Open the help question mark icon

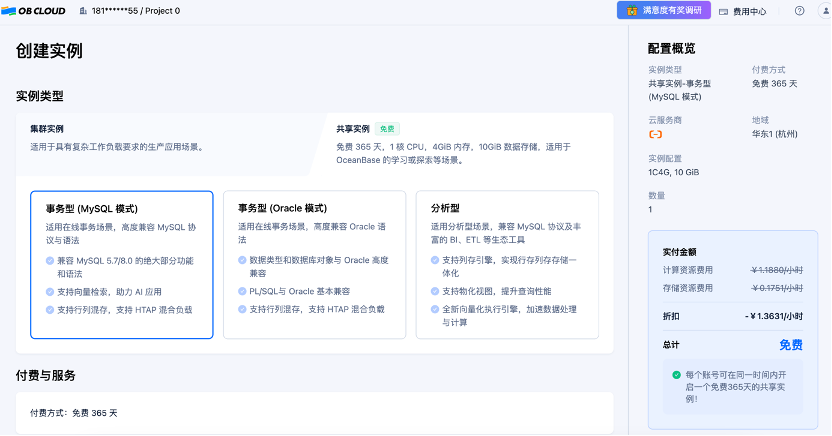click(x=799, y=11)
